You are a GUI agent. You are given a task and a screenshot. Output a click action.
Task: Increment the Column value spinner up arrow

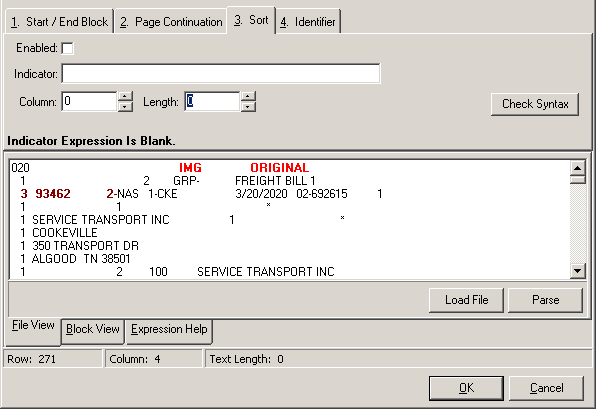(x=125, y=97)
